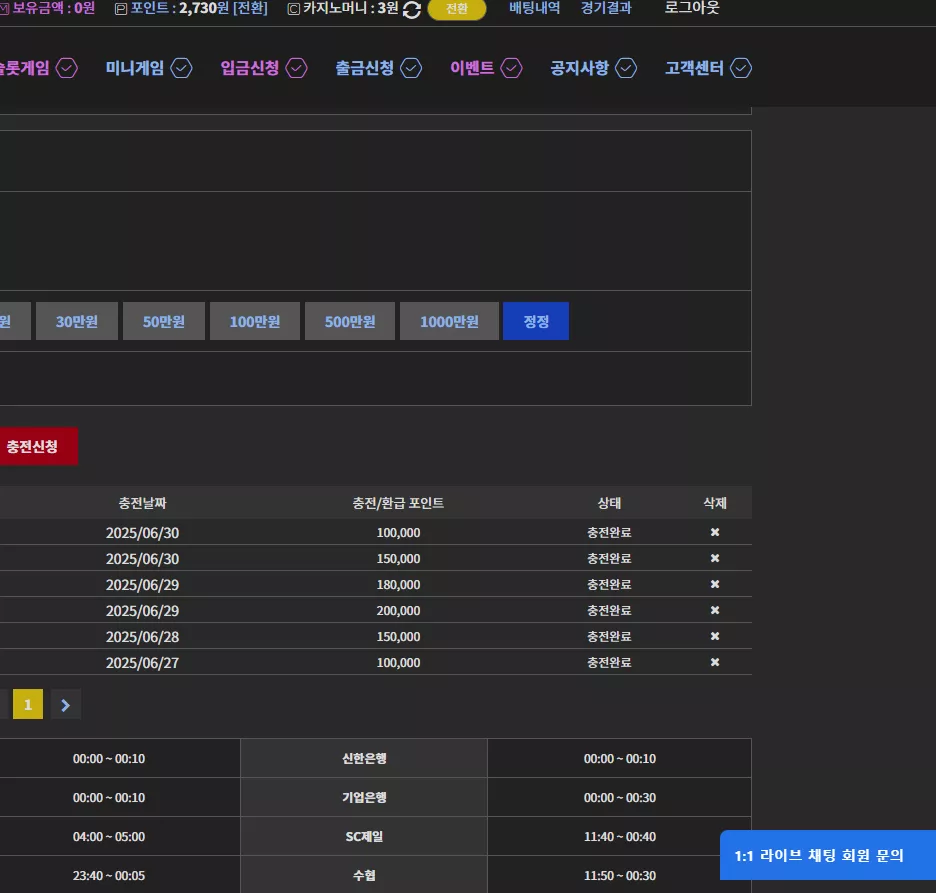Click the [전환] point conversion link

250,8
